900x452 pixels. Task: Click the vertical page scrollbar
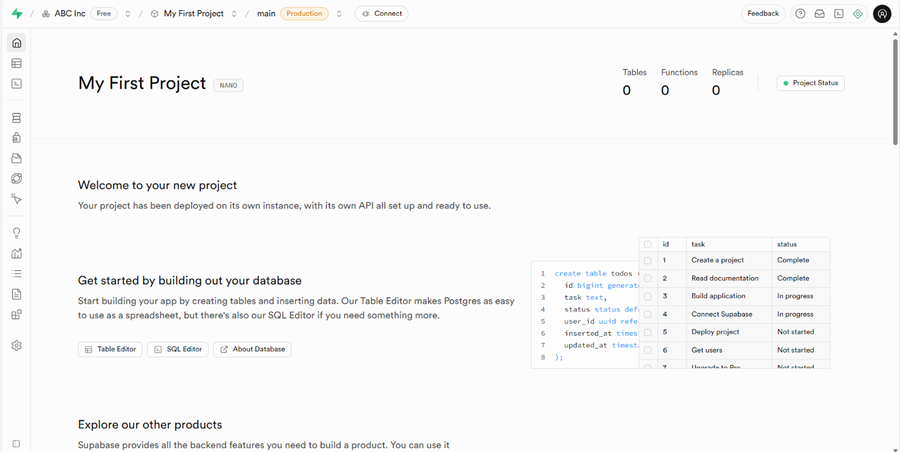coord(895,90)
